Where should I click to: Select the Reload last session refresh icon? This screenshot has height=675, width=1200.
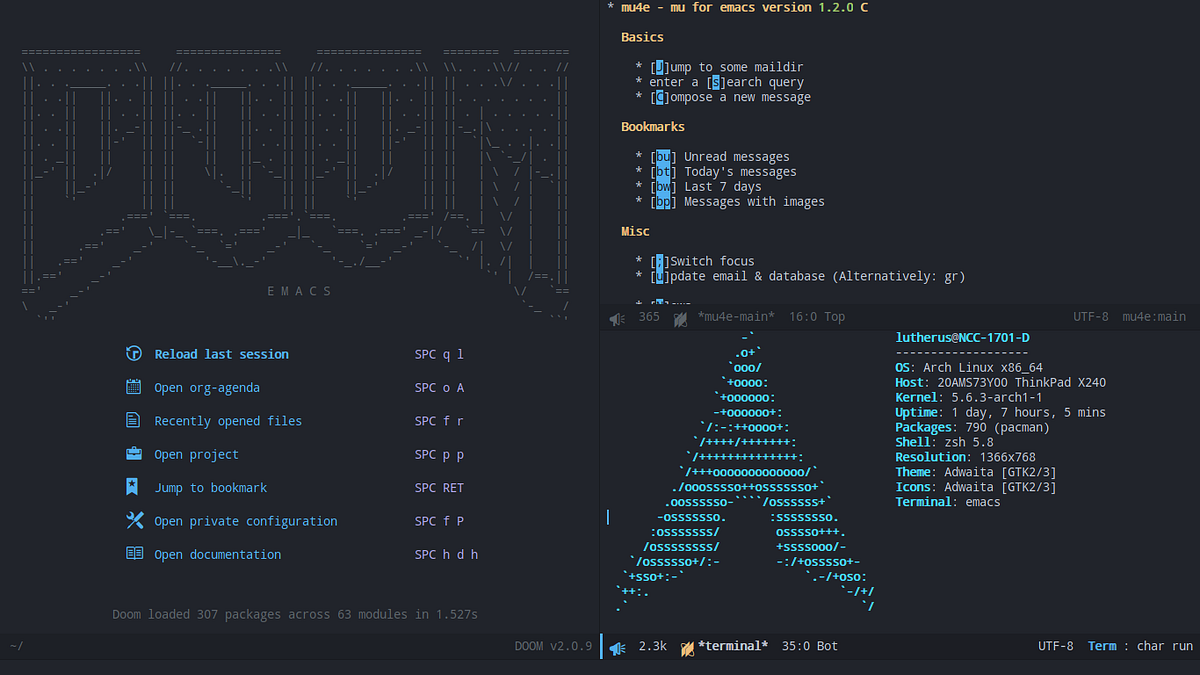tap(134, 353)
